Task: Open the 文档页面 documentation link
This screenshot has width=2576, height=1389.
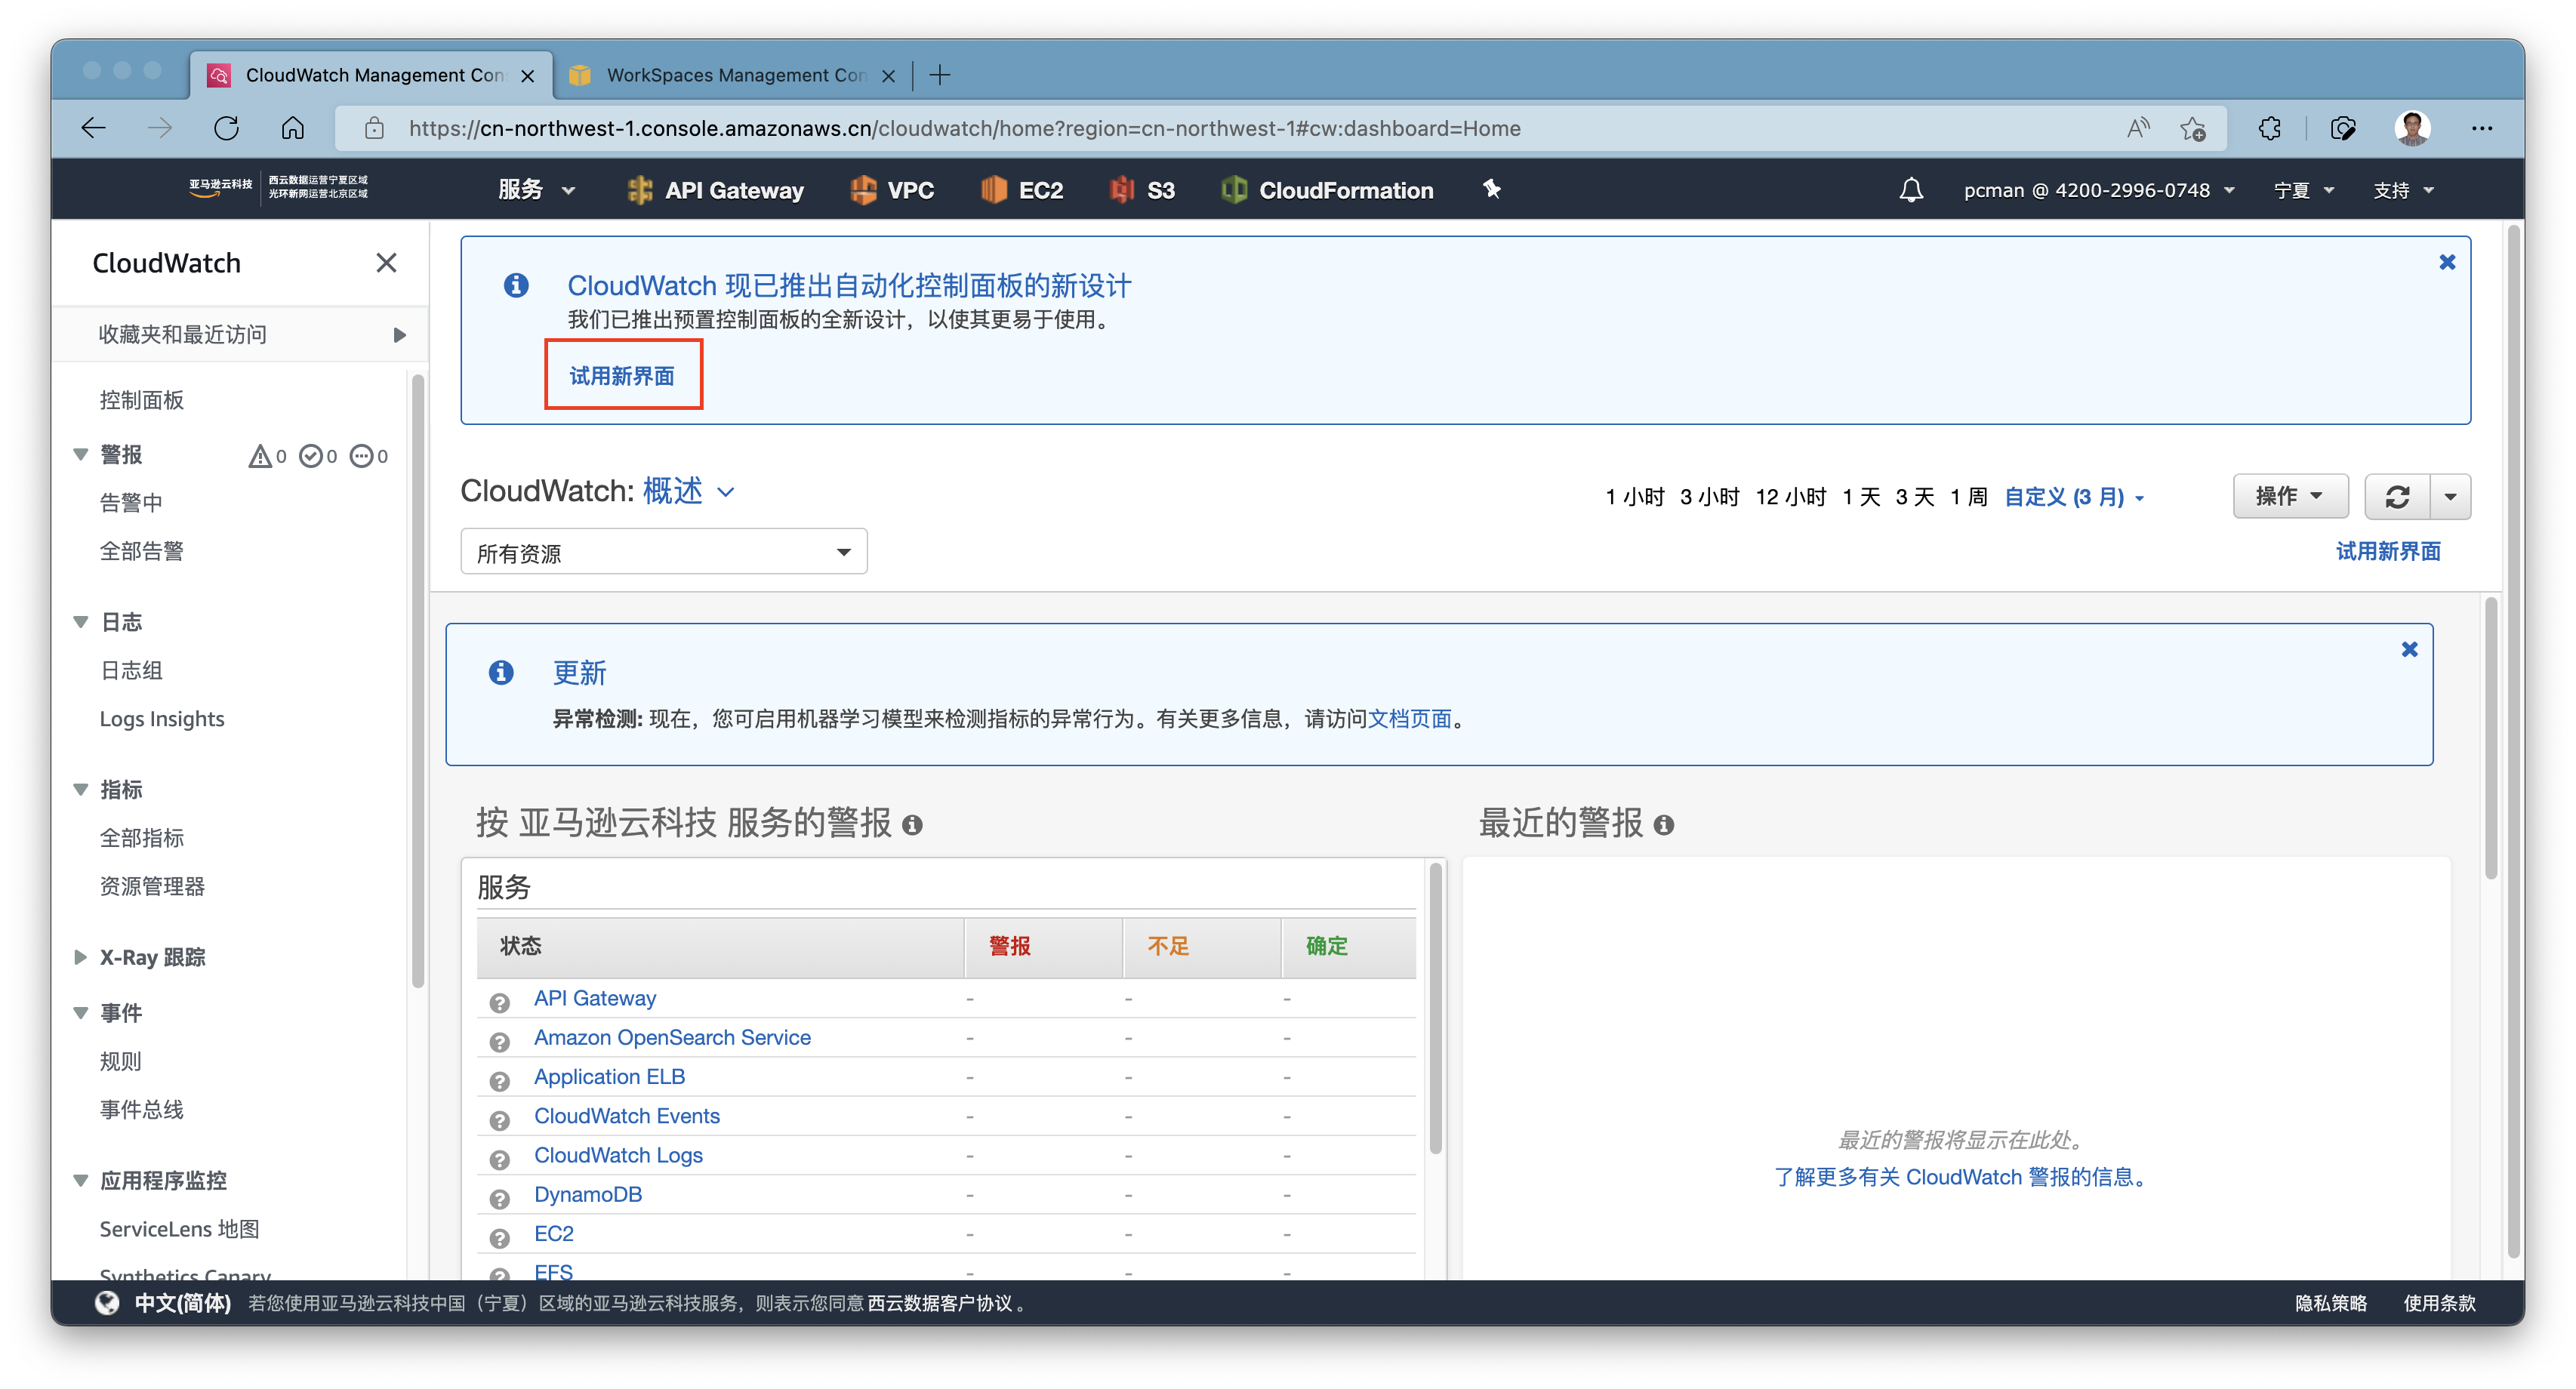Action: pyautogui.click(x=1409, y=718)
